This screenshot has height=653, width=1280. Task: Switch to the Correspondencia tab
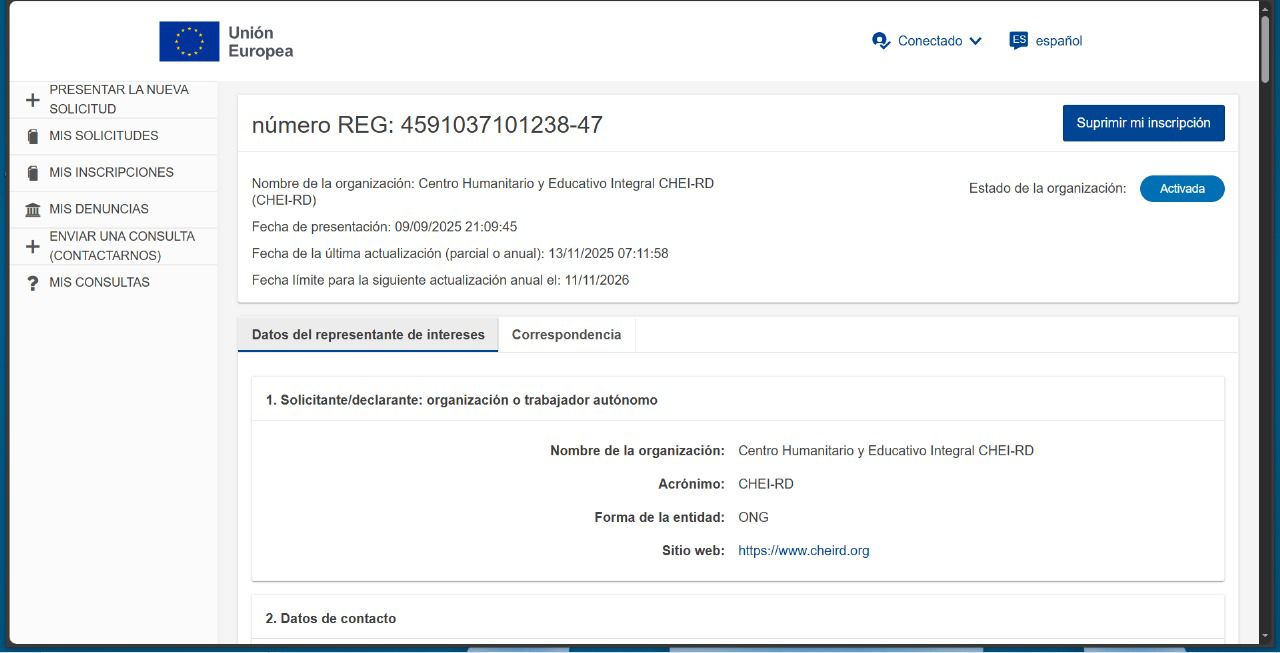coord(566,334)
